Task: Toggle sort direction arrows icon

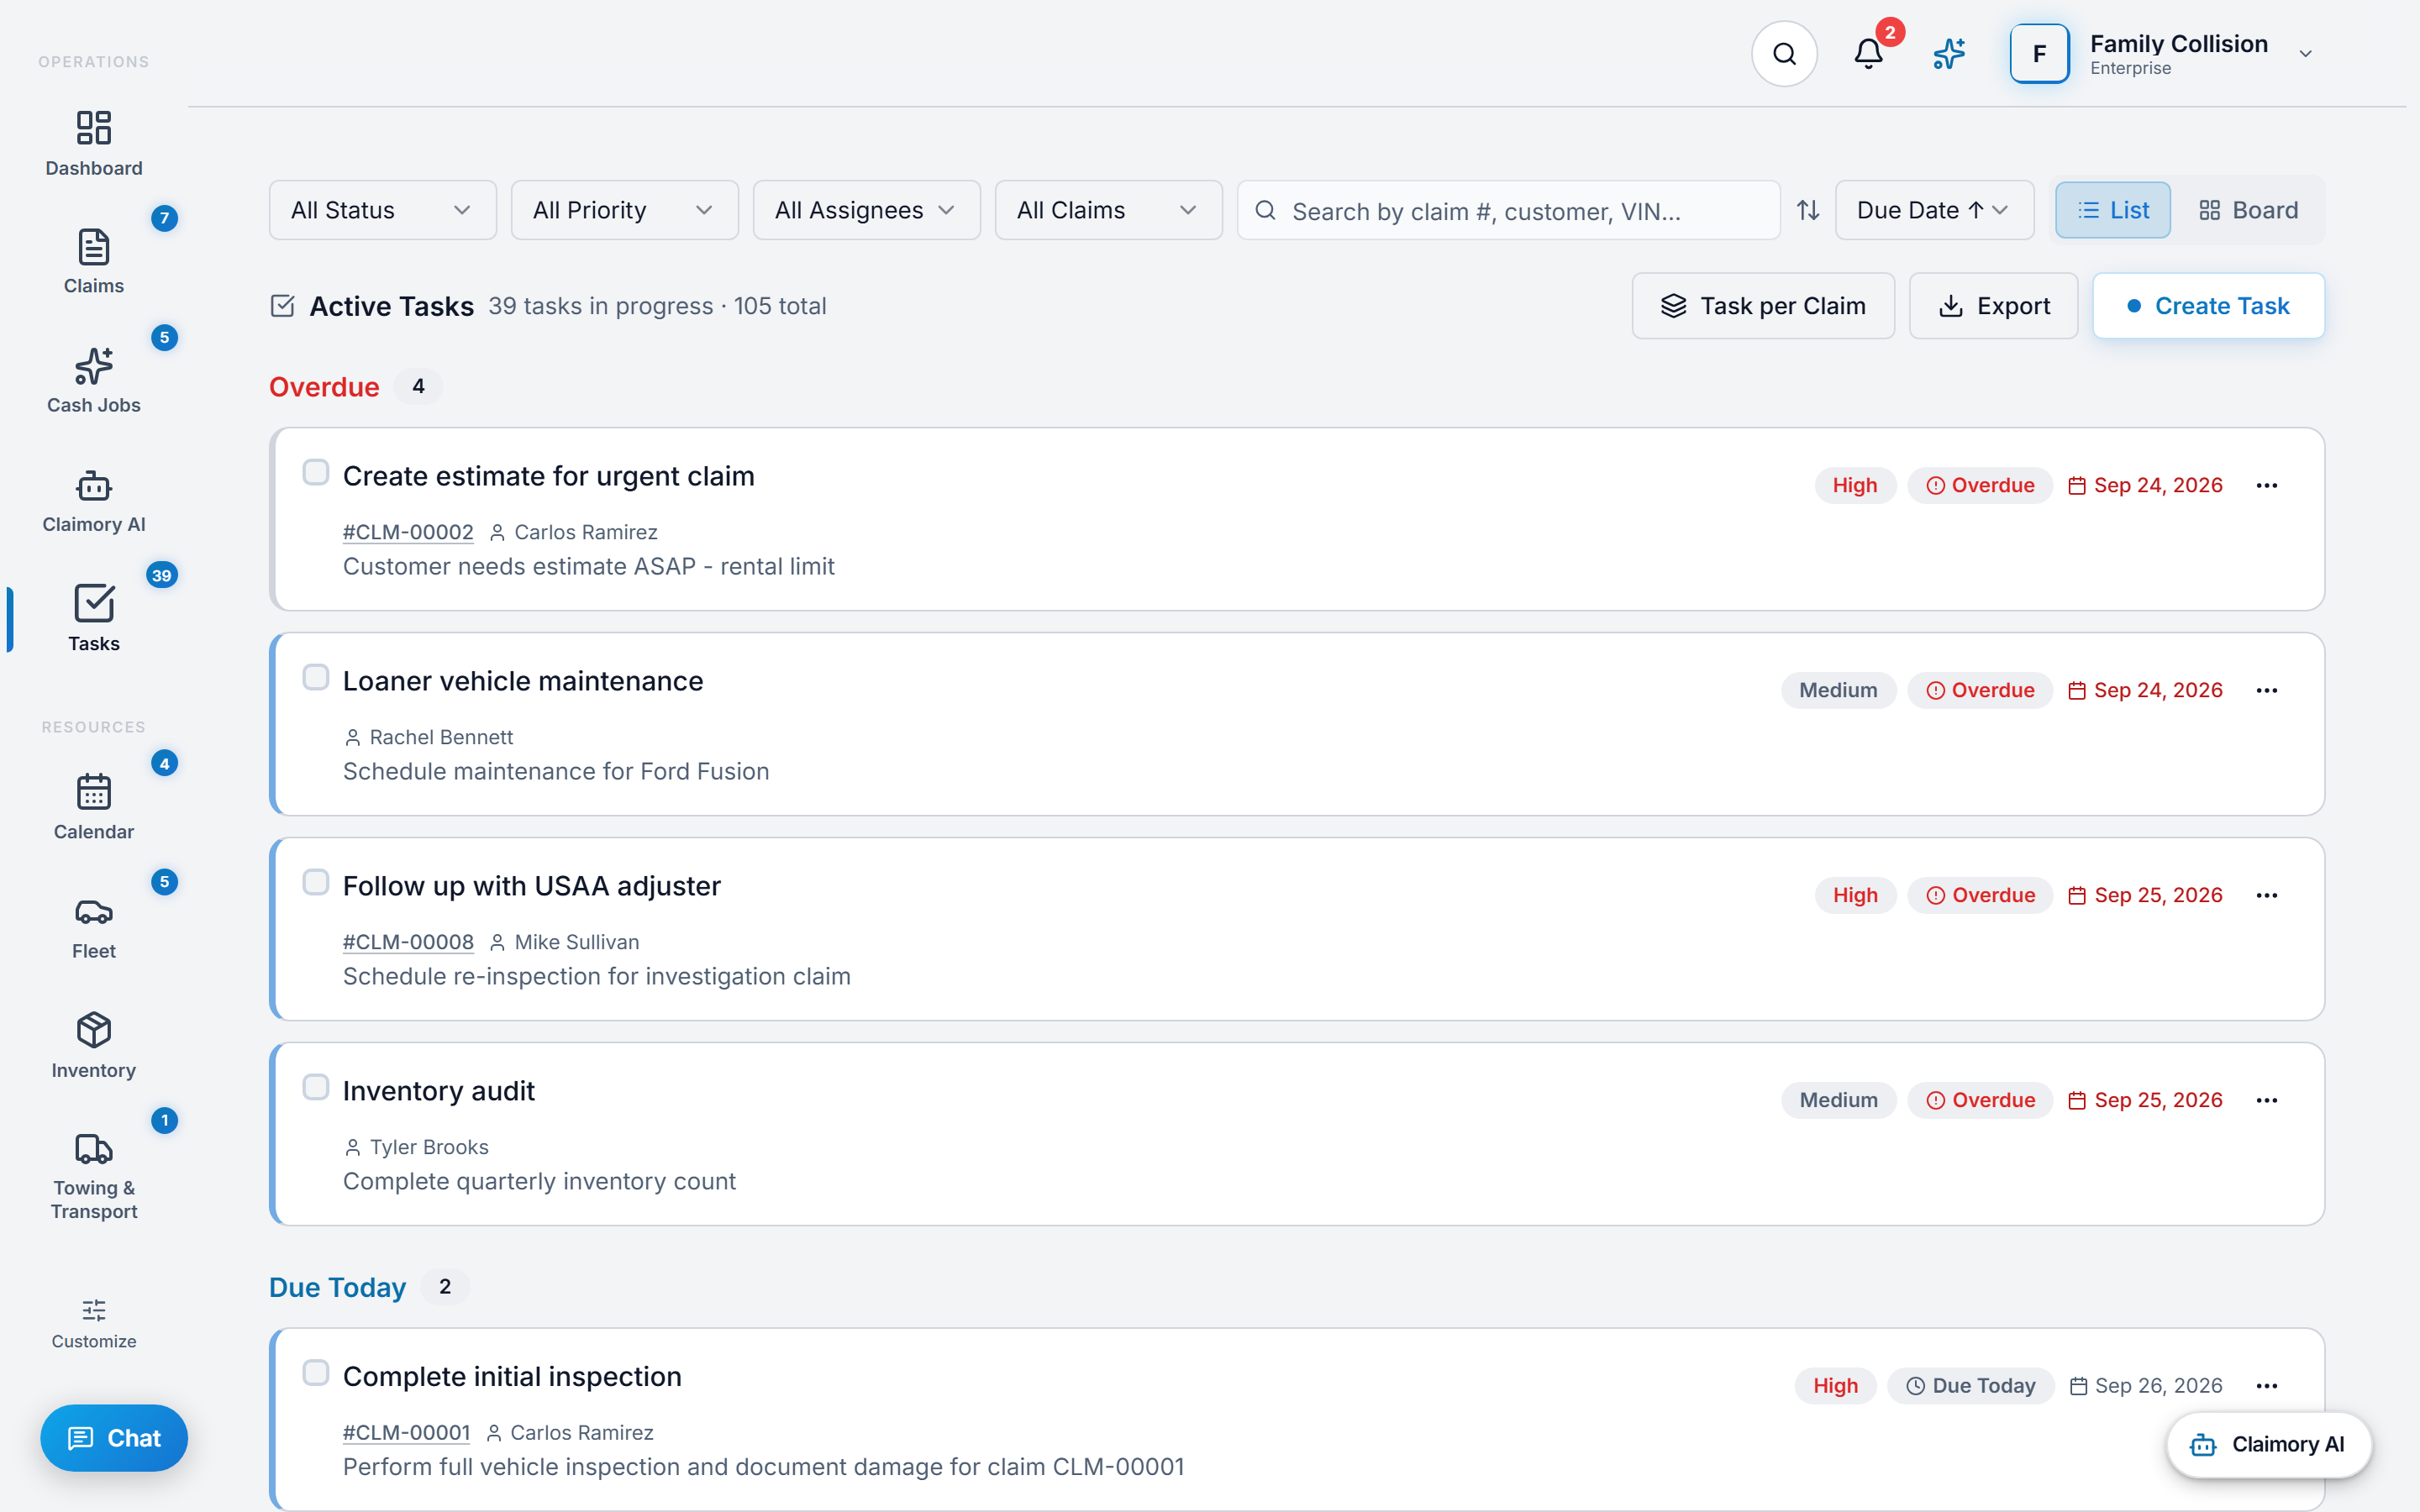Action: 1808,210
